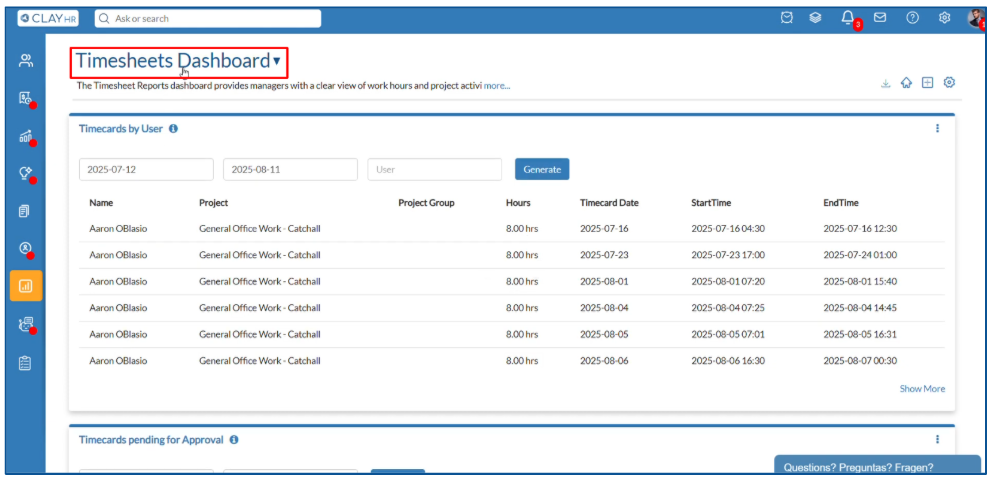
Task: Click timecard date 2025-07-23
Action: (x=604, y=255)
